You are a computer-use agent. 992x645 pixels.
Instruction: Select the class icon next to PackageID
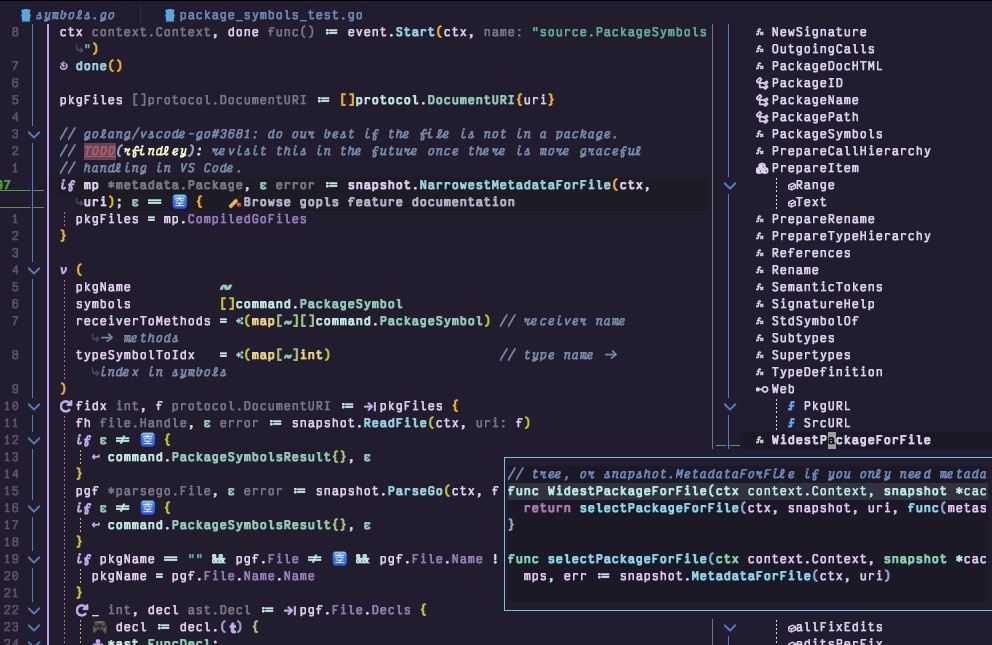[761, 83]
